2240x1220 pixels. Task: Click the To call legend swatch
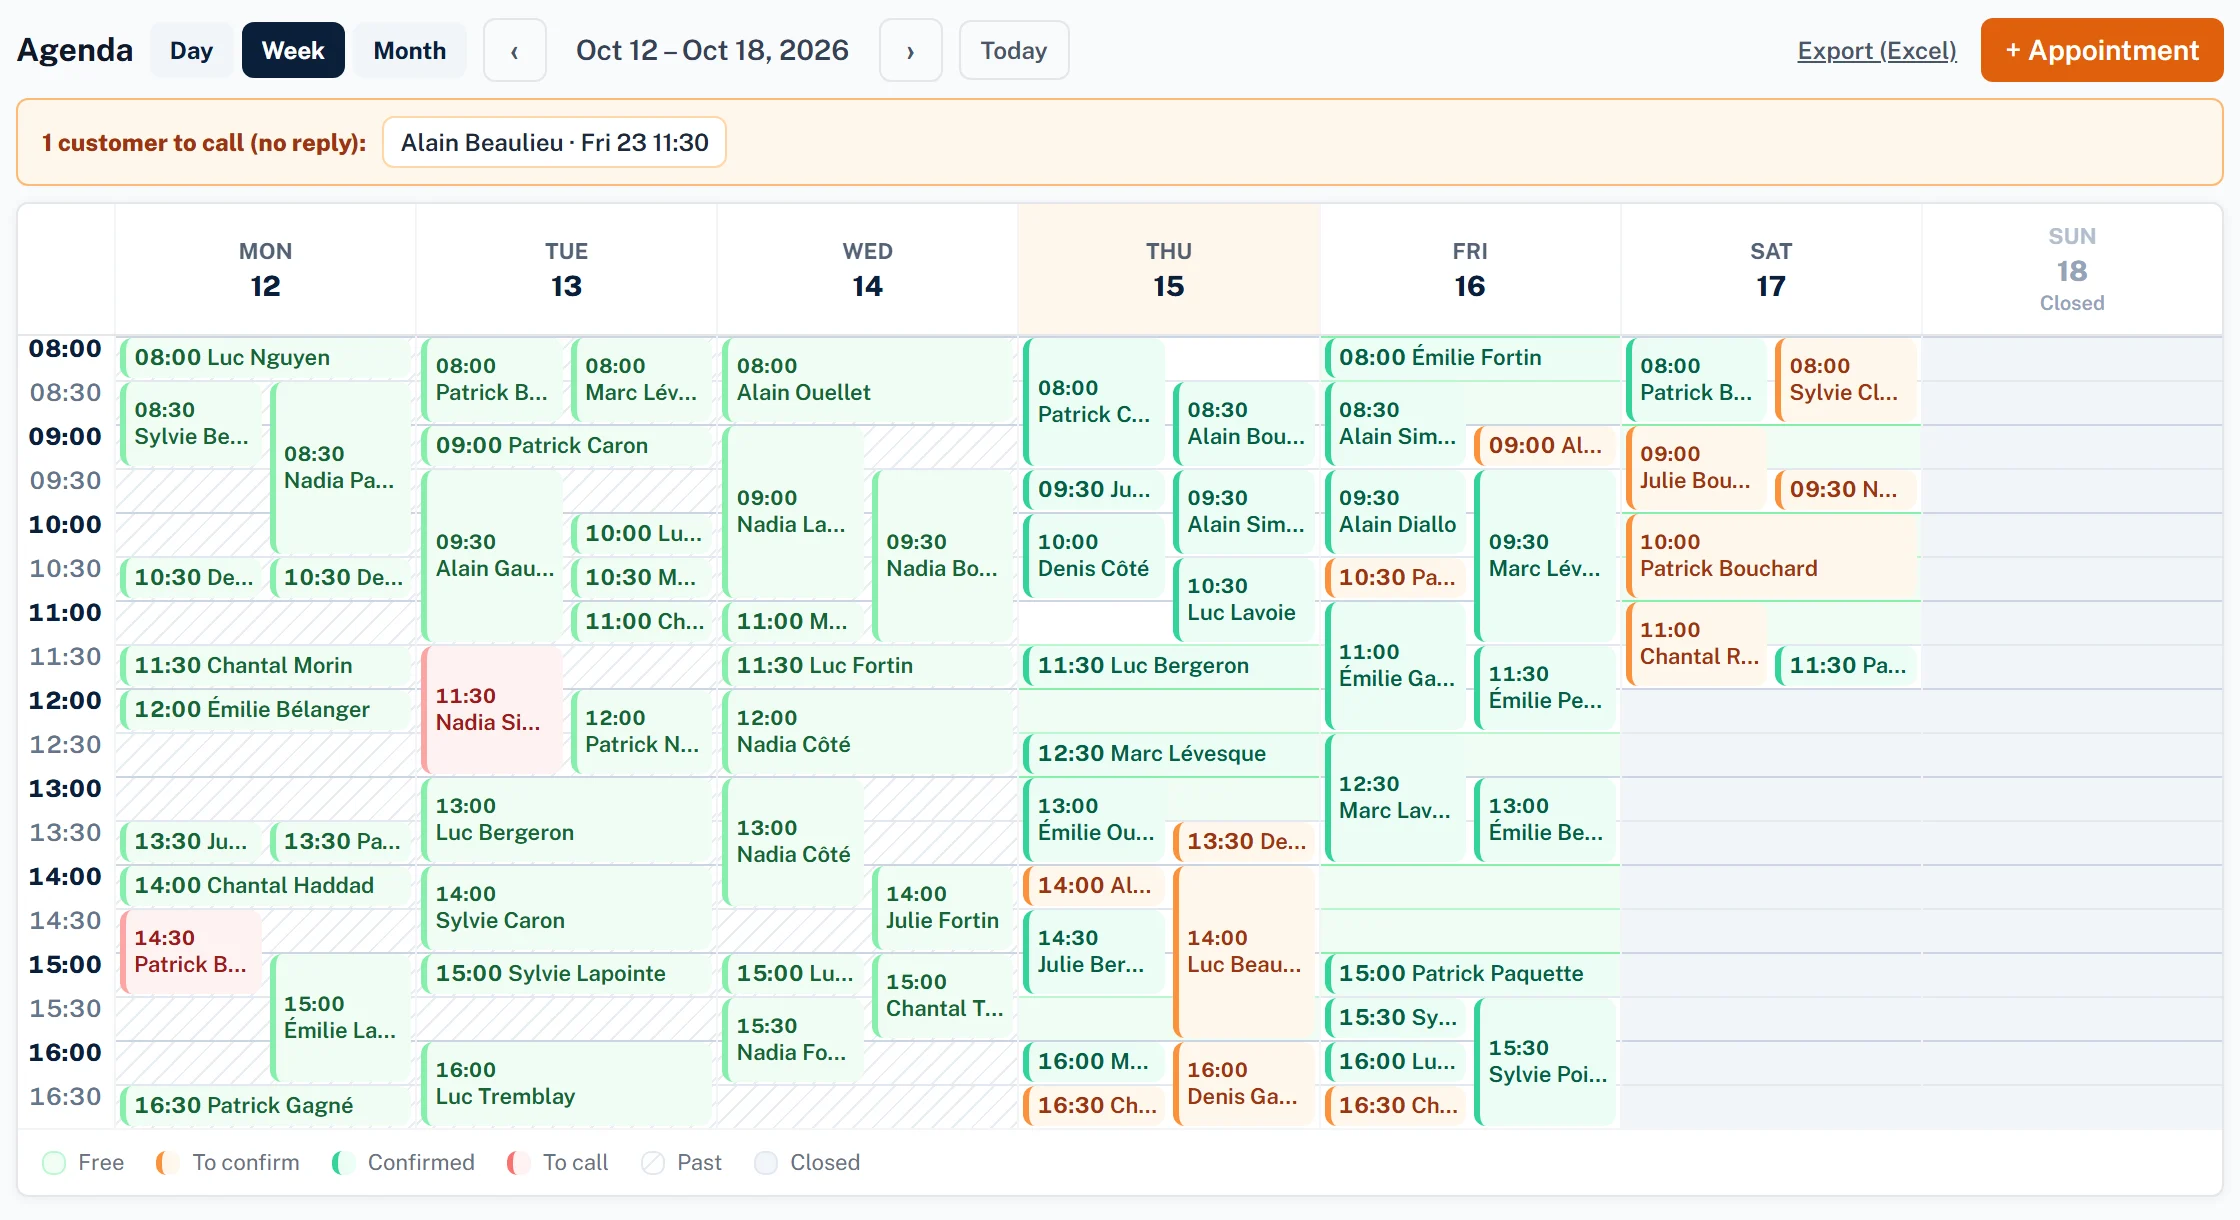[x=518, y=1163]
